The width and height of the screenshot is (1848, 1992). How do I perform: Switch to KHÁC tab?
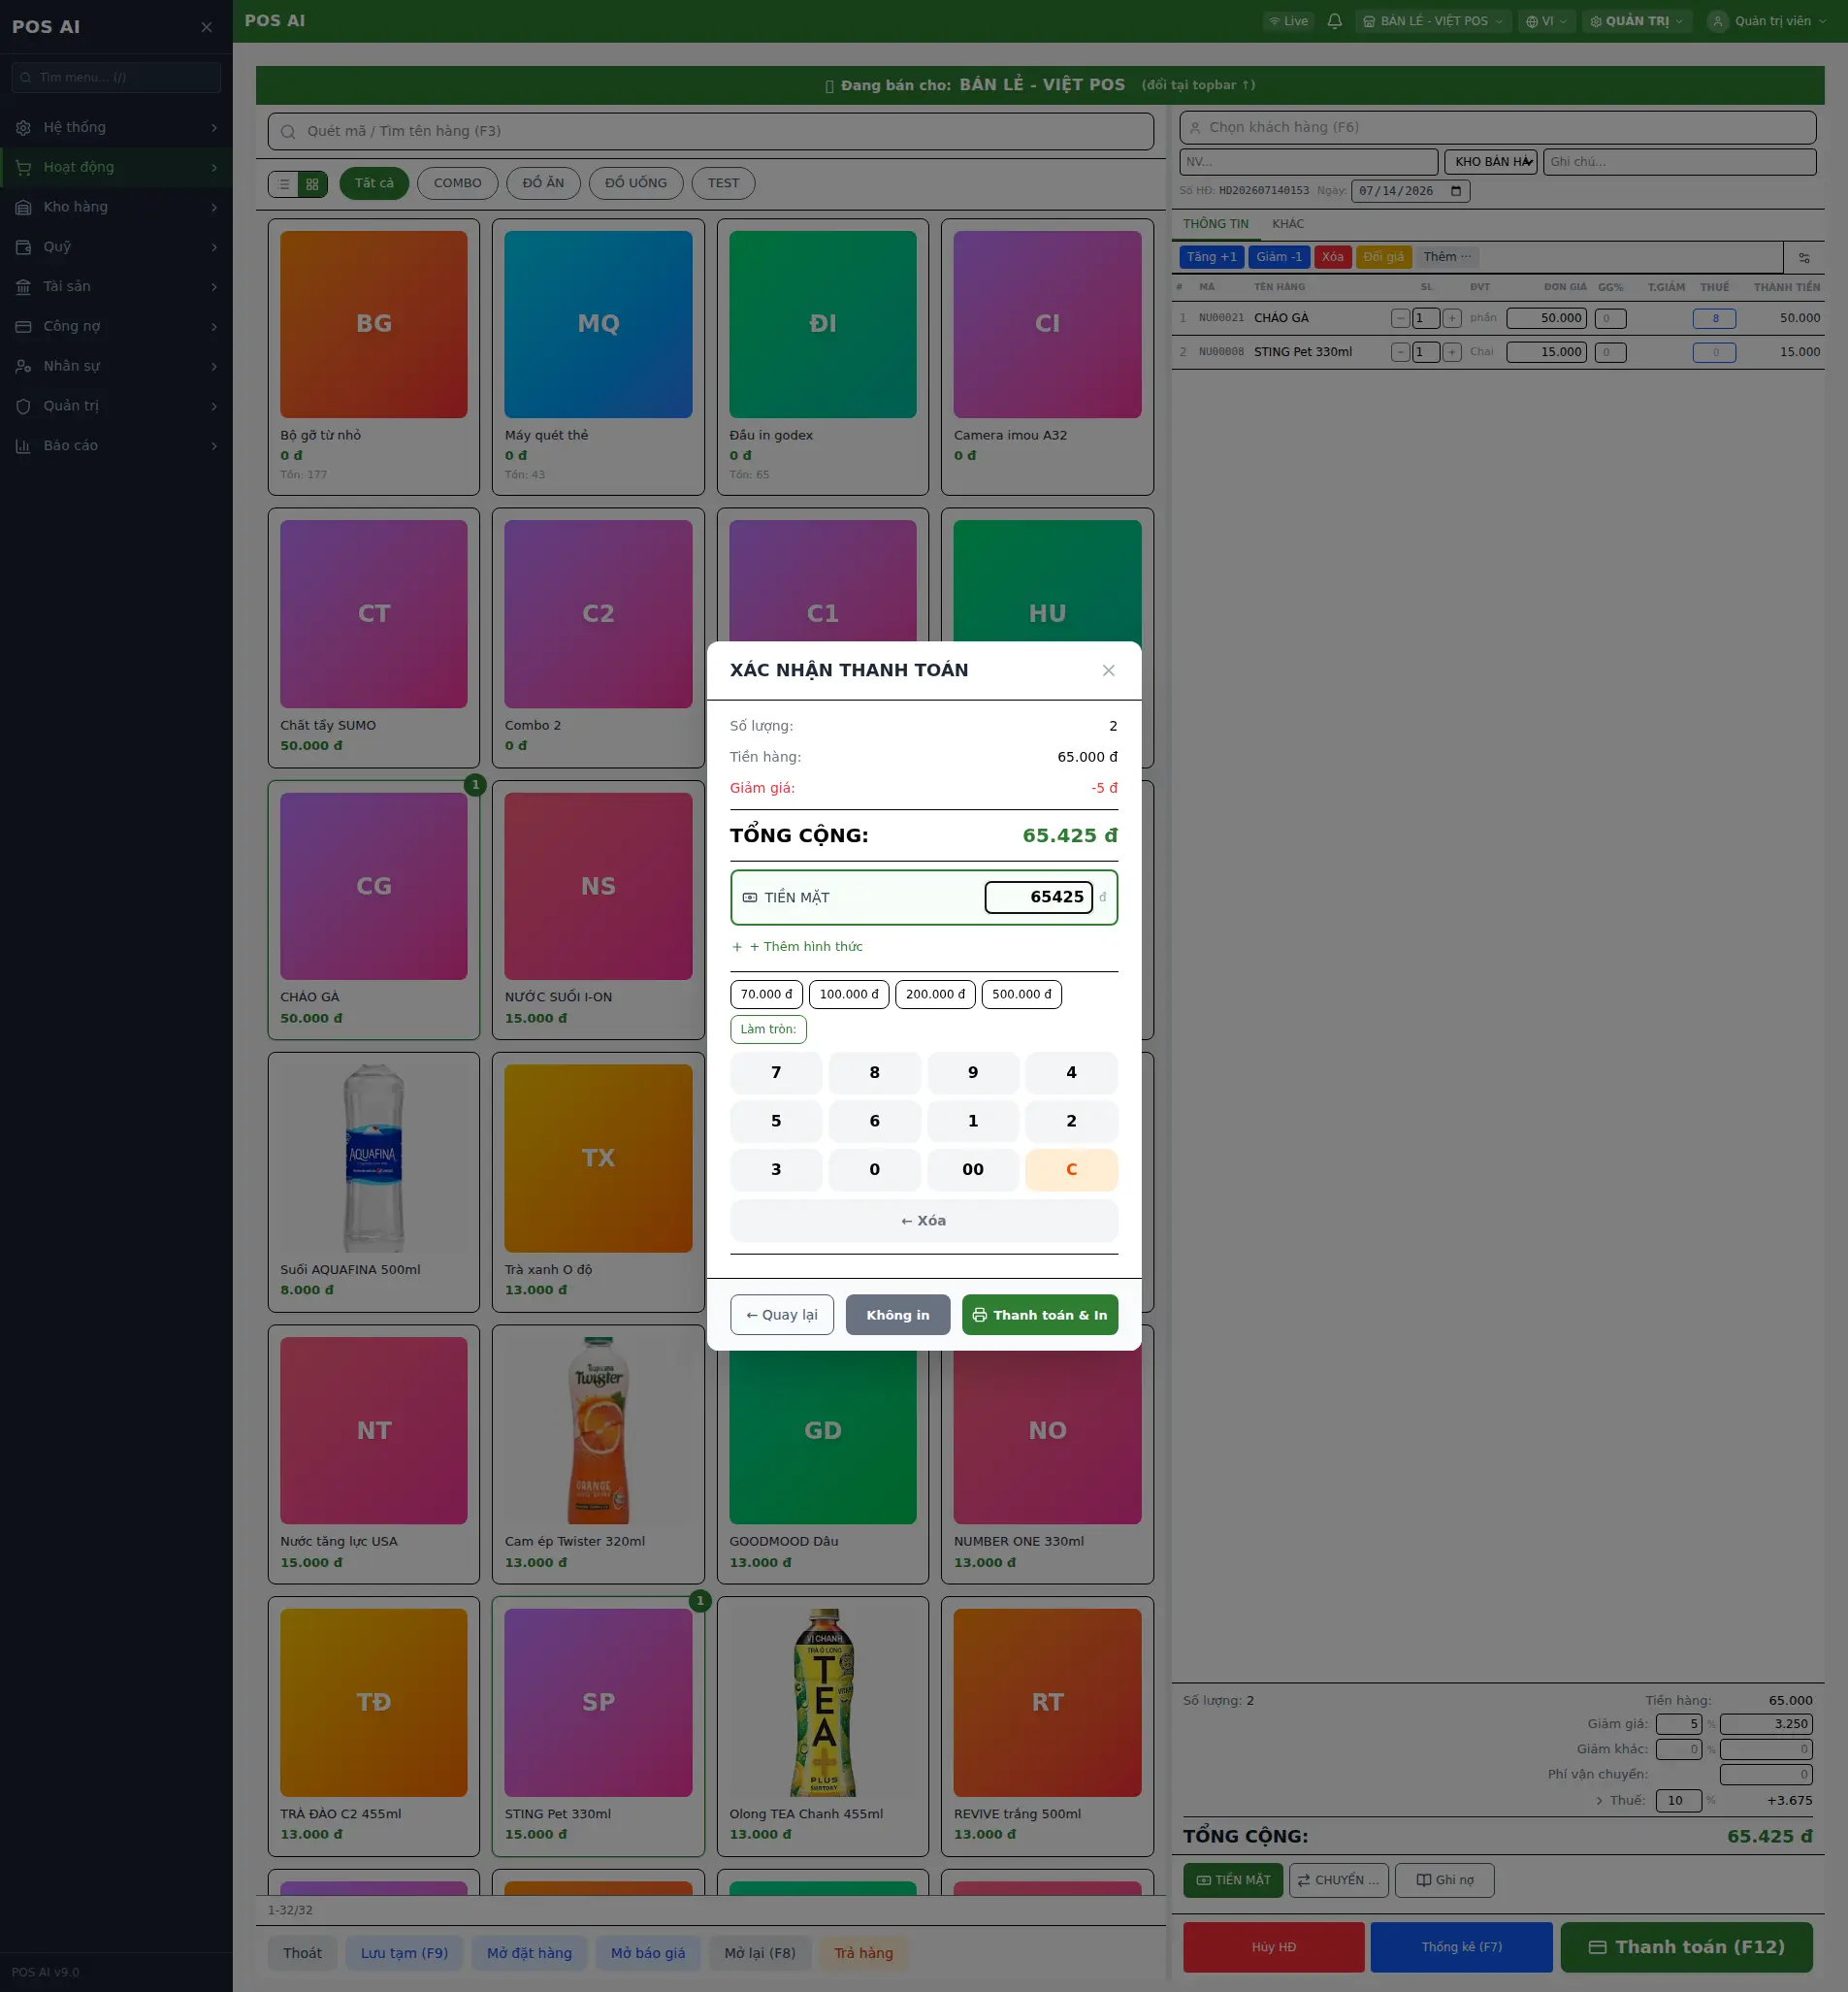click(x=1287, y=224)
